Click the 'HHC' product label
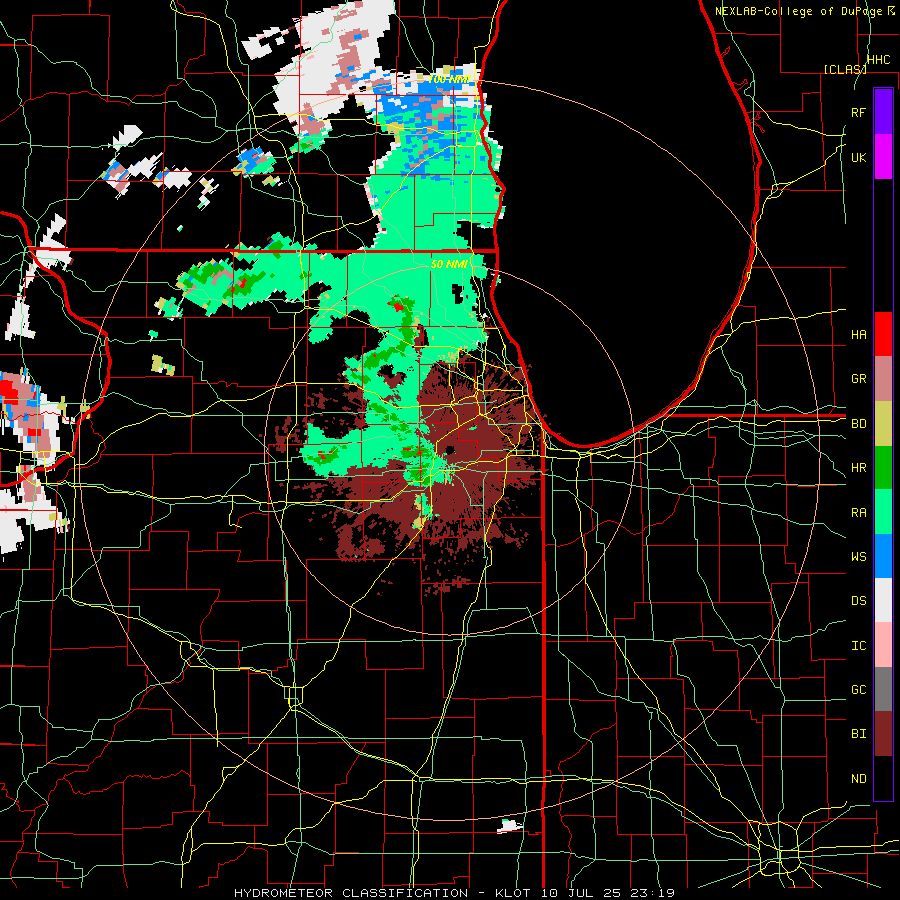 (x=879, y=60)
